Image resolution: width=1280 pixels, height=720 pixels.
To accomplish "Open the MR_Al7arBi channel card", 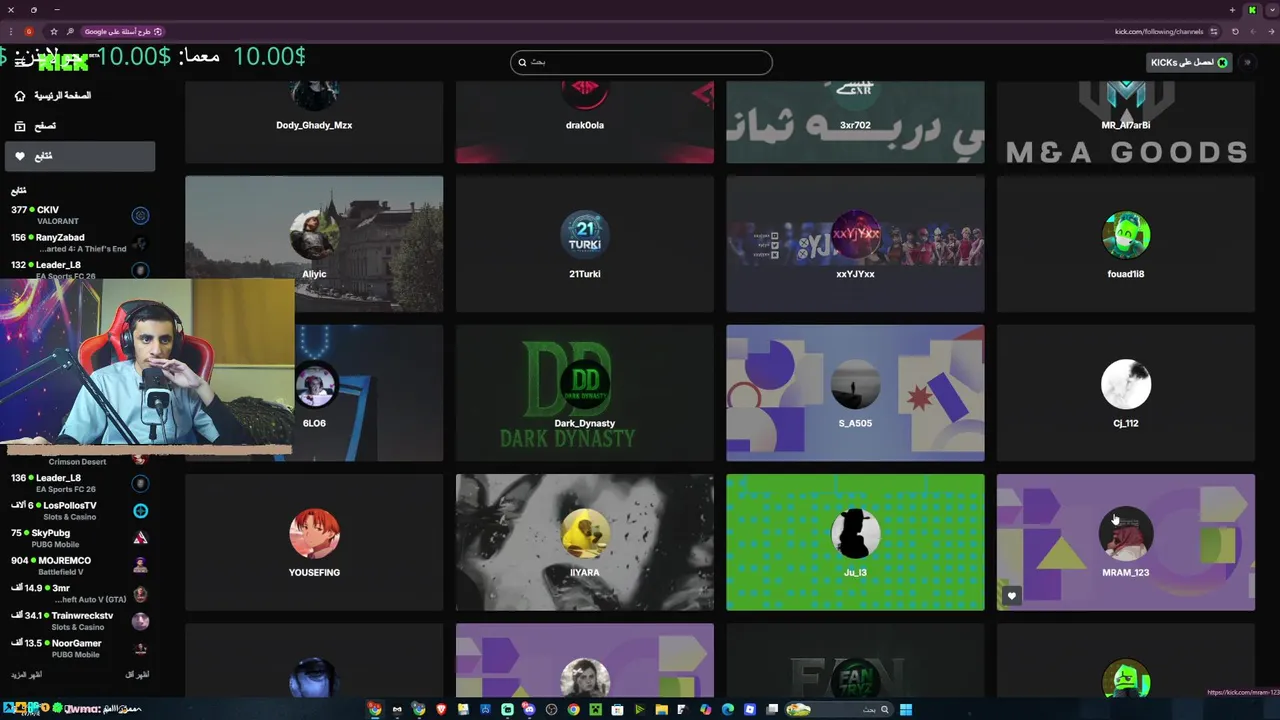I will click(1126, 122).
